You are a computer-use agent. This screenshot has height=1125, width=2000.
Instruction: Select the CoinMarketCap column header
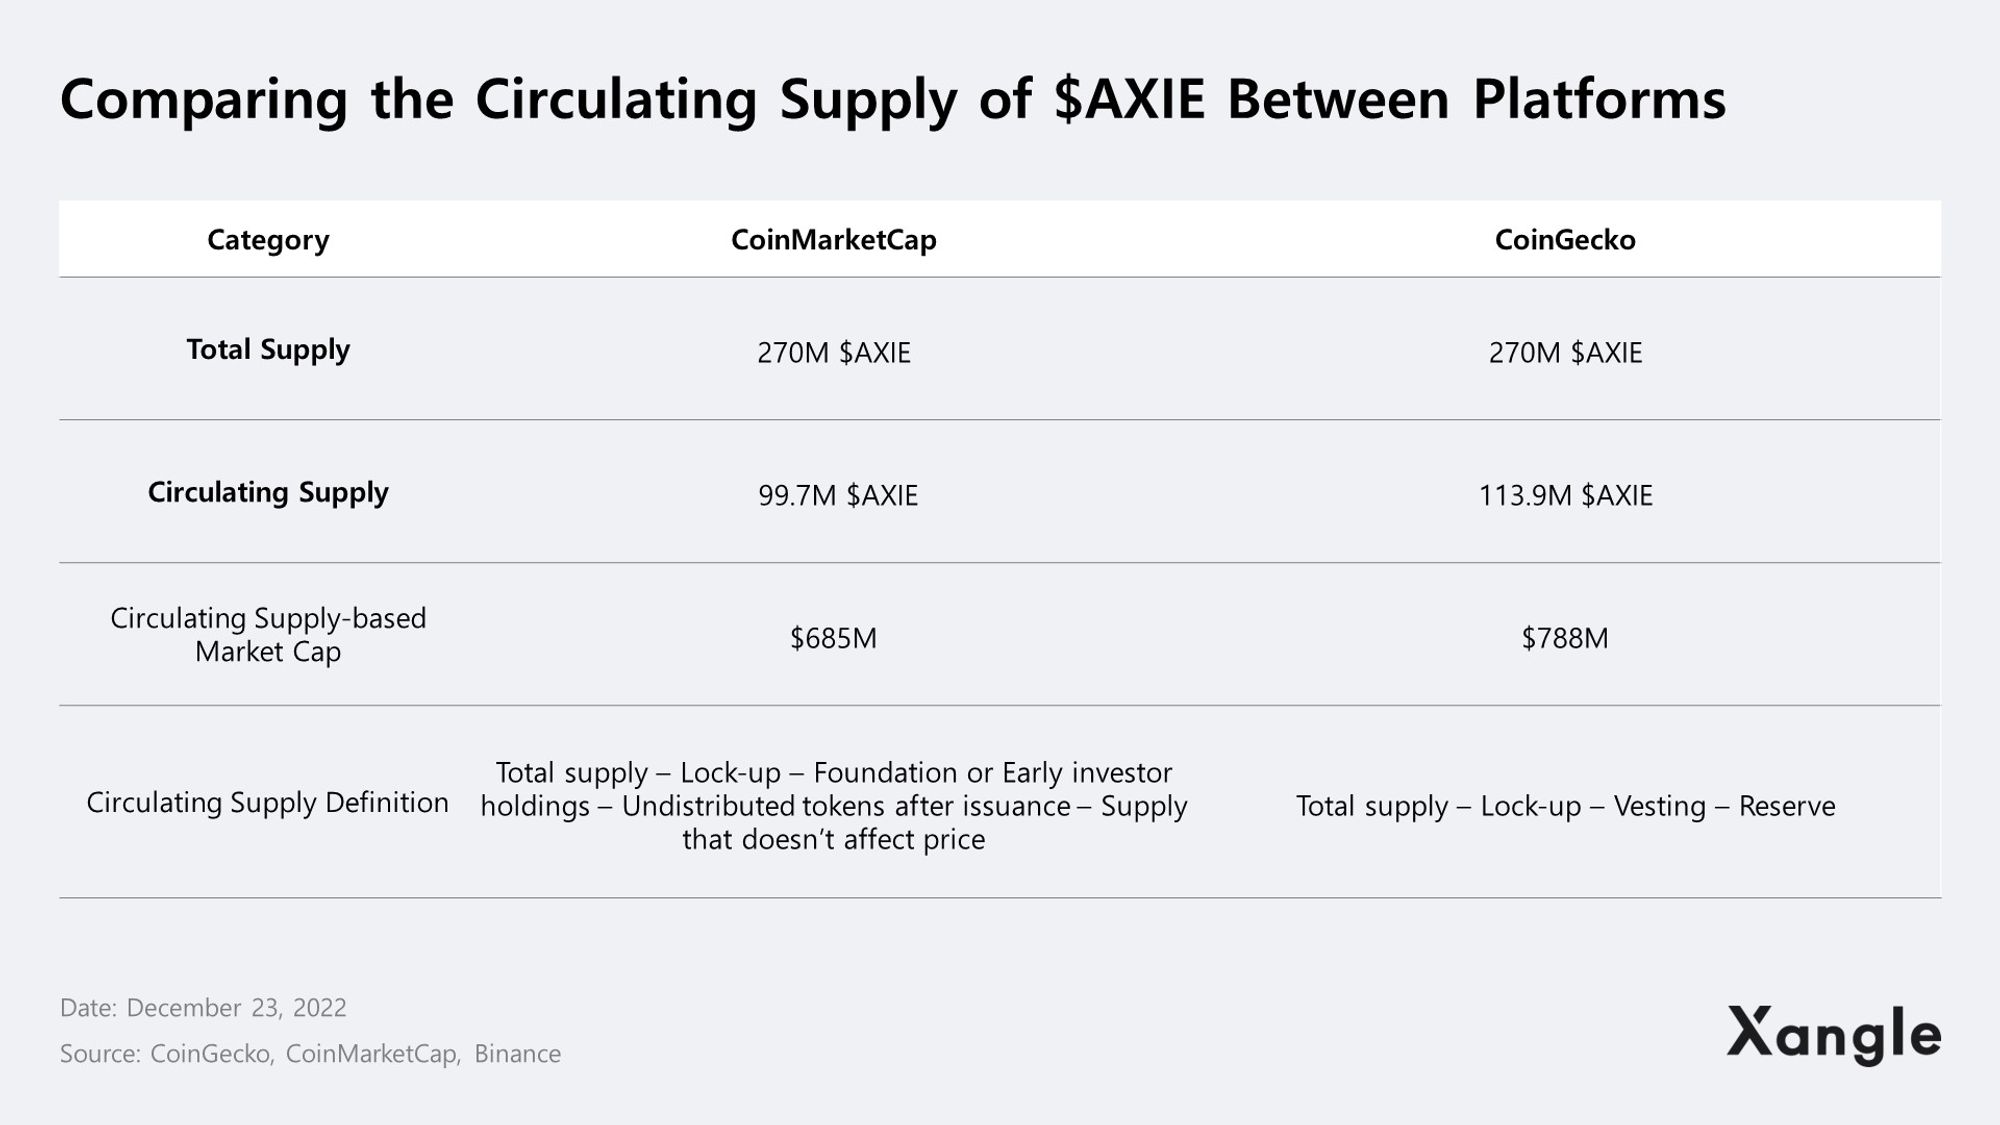pyautogui.click(x=833, y=240)
